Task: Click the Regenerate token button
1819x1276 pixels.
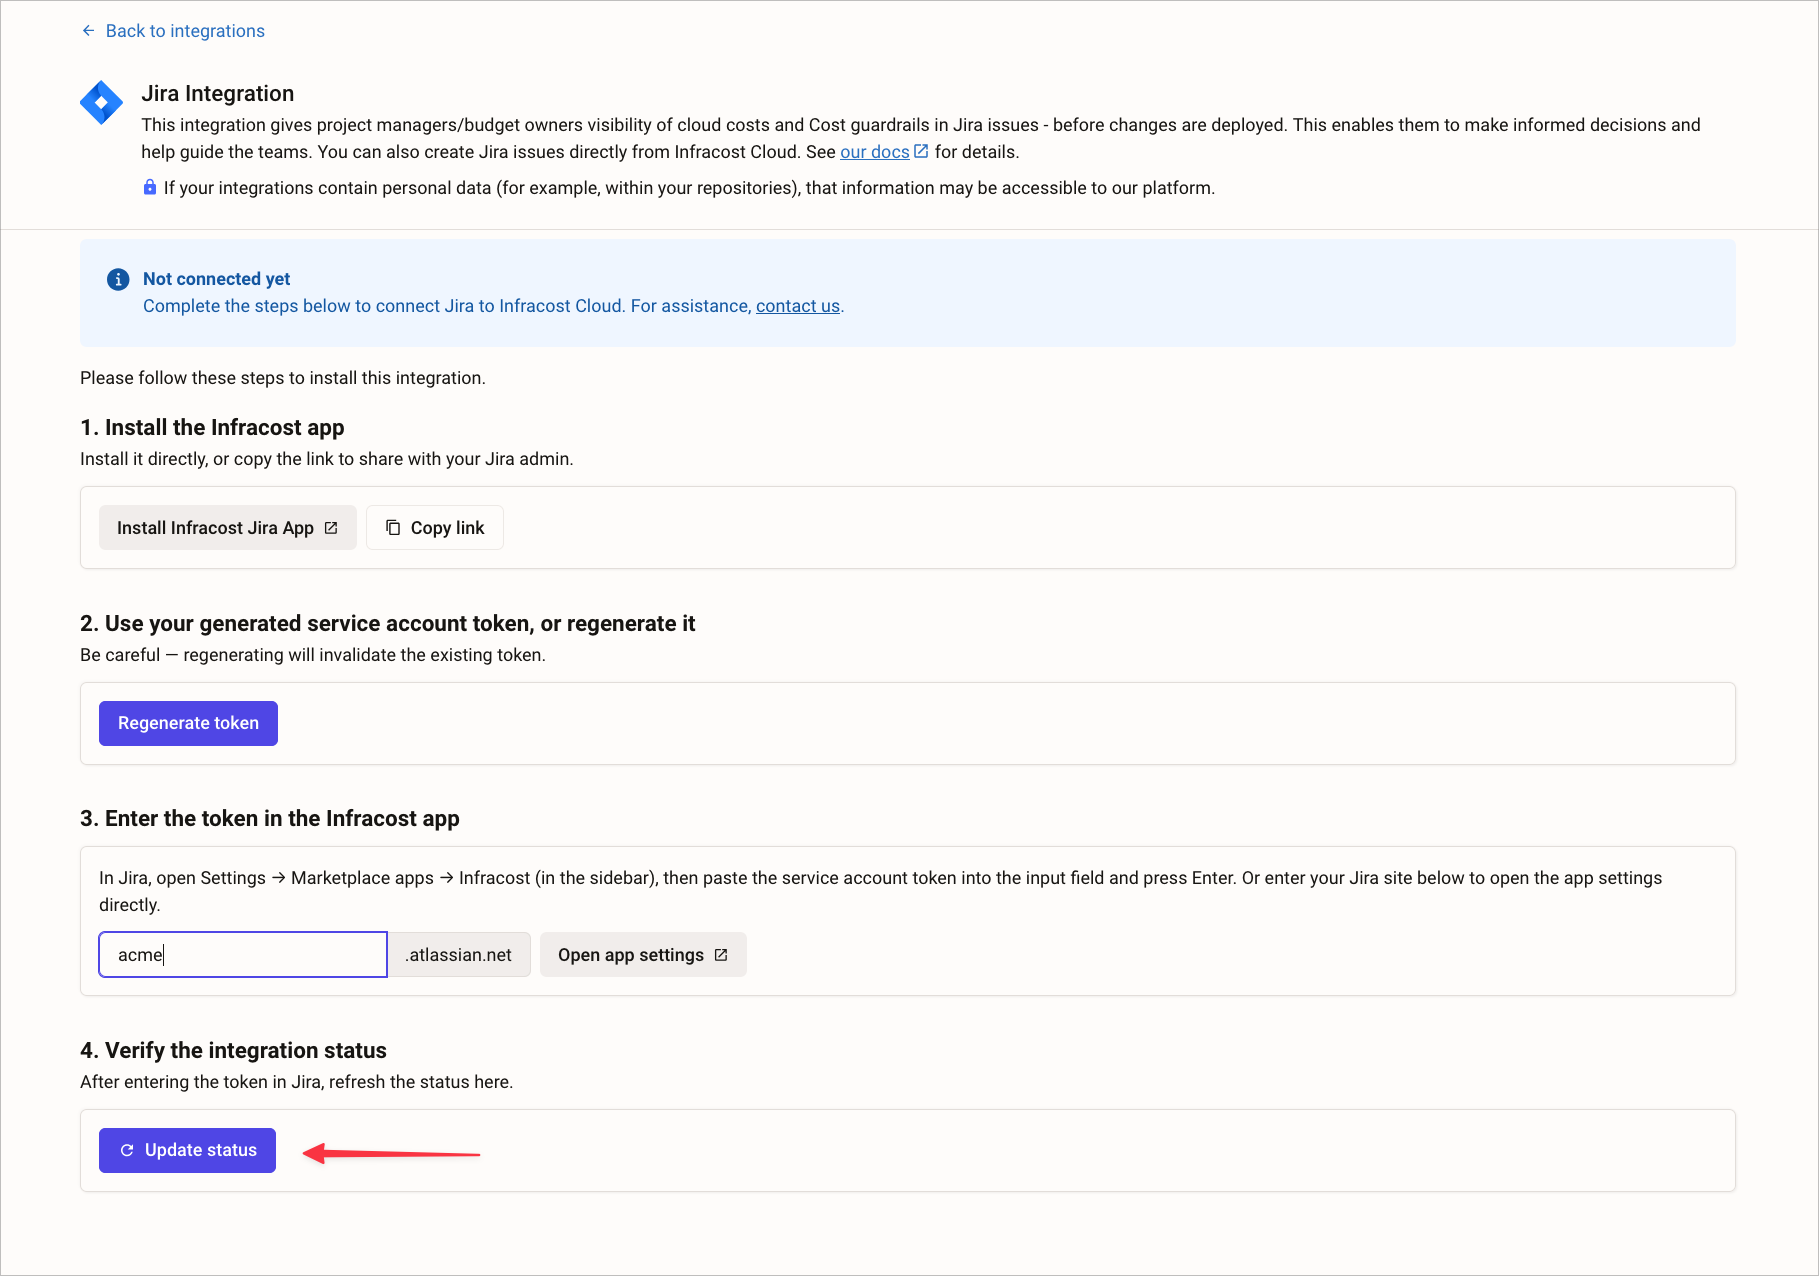Action: (188, 723)
